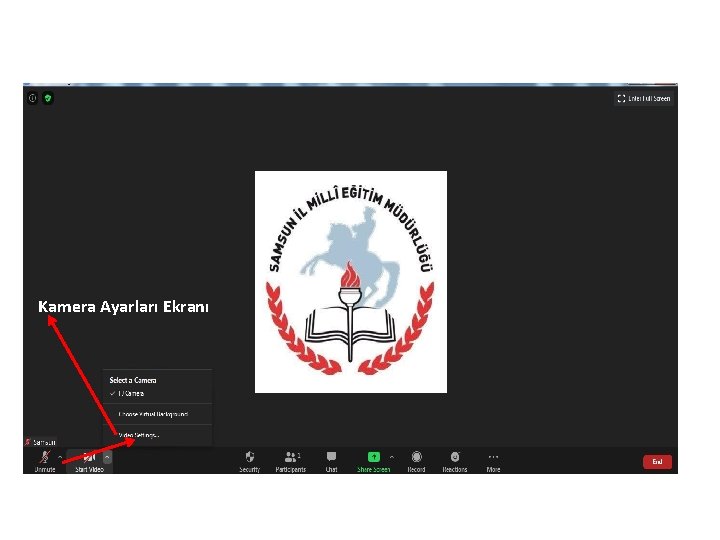This screenshot has width=720, height=540.
Task: Open the Reactions menu
Action: (455, 461)
